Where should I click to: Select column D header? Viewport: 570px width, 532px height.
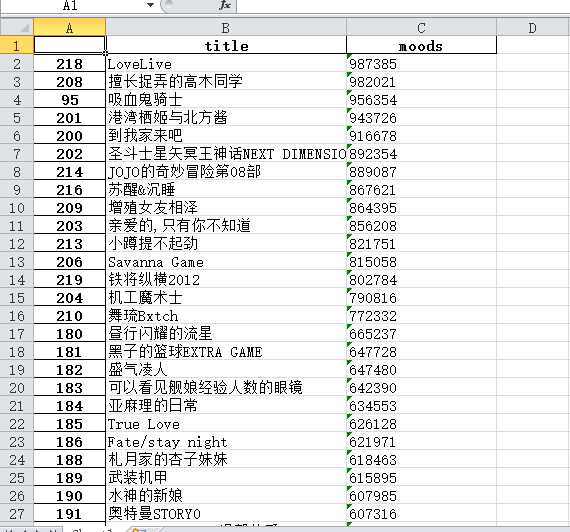tap(533, 28)
